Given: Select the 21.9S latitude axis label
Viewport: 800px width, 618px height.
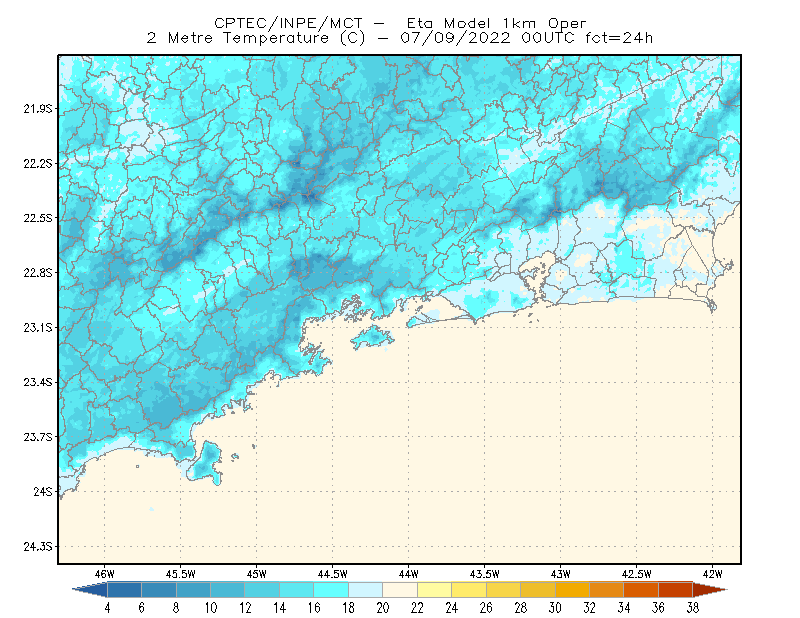Looking at the screenshot, I should coord(38,109).
